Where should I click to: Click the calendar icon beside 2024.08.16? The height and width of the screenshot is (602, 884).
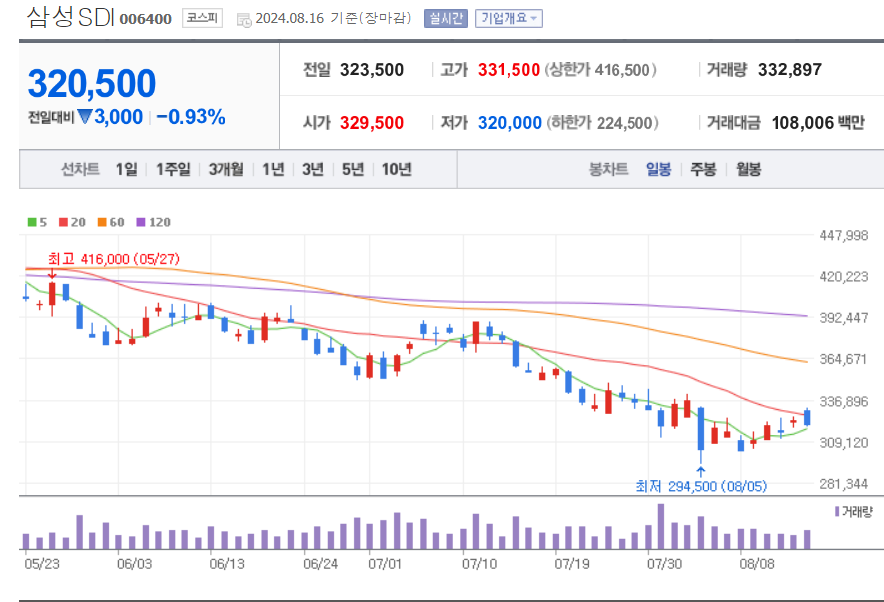(x=244, y=20)
